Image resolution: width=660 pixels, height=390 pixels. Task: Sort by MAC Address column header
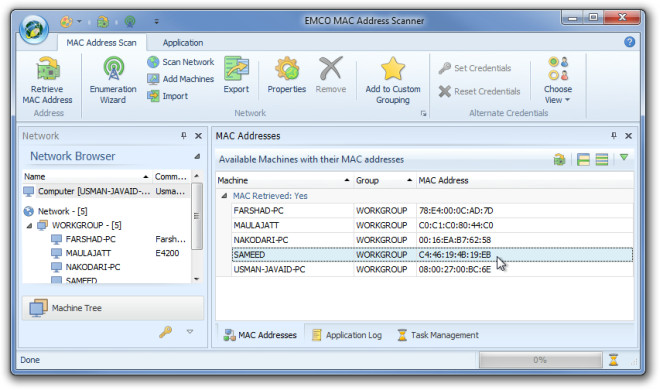click(x=525, y=180)
